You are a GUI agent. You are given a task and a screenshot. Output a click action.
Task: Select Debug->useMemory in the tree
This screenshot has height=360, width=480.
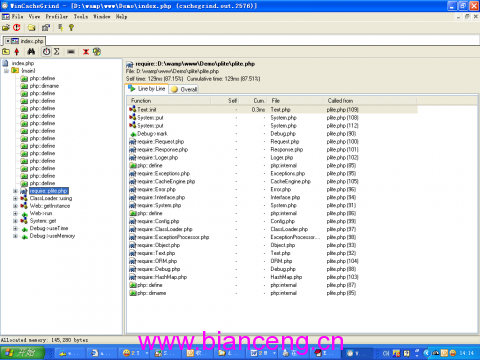pos(52,236)
